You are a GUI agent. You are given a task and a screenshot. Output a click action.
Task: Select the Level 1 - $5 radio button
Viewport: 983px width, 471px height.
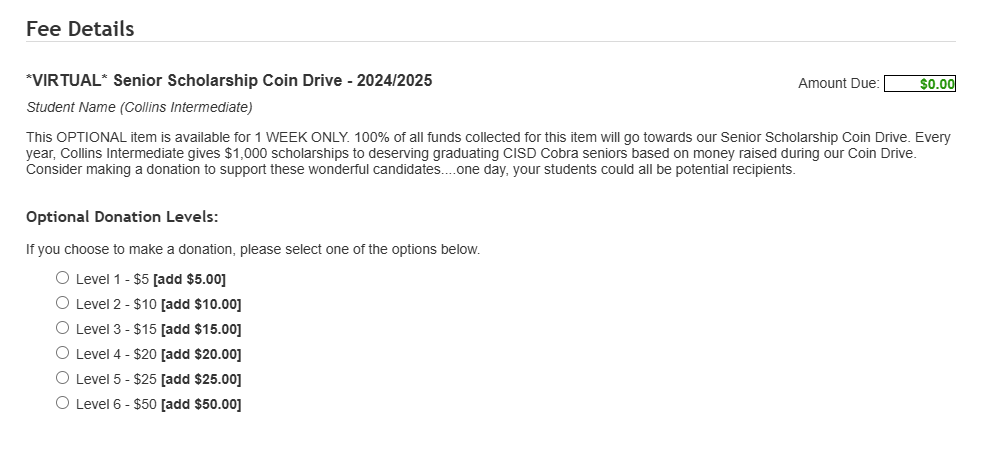click(x=63, y=278)
